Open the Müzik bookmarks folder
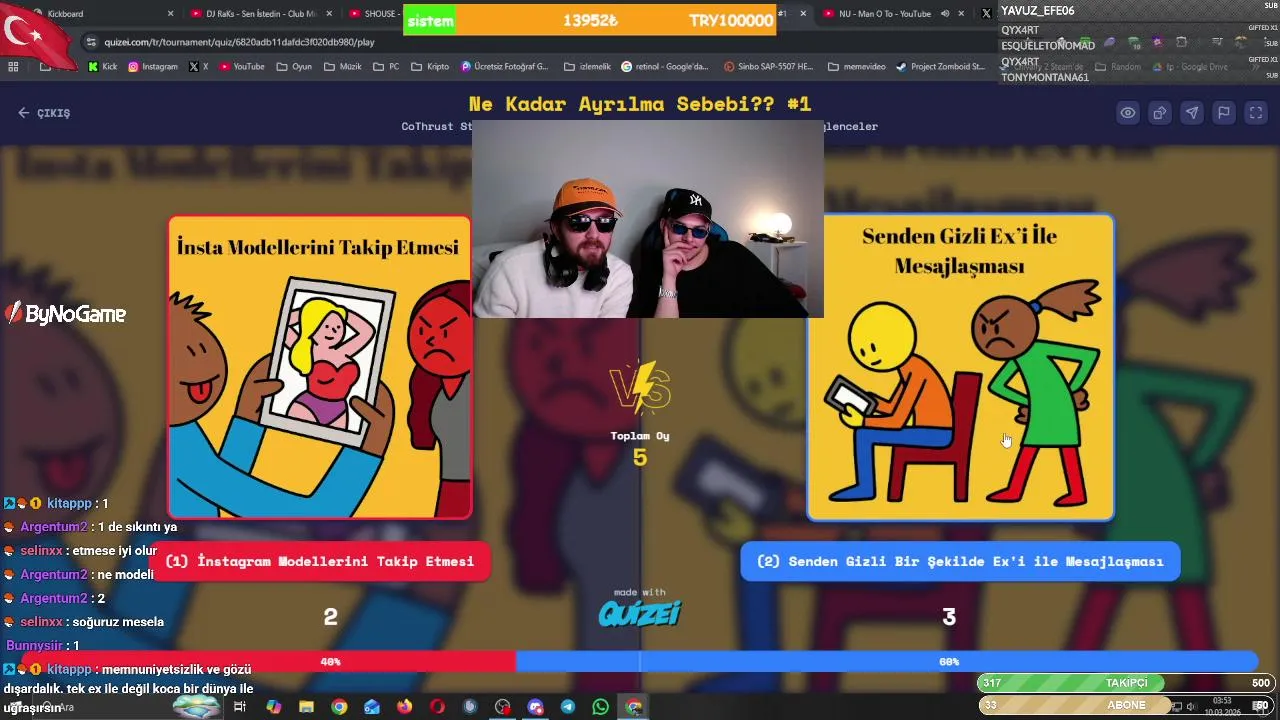This screenshot has height=720, width=1280. tap(343, 67)
